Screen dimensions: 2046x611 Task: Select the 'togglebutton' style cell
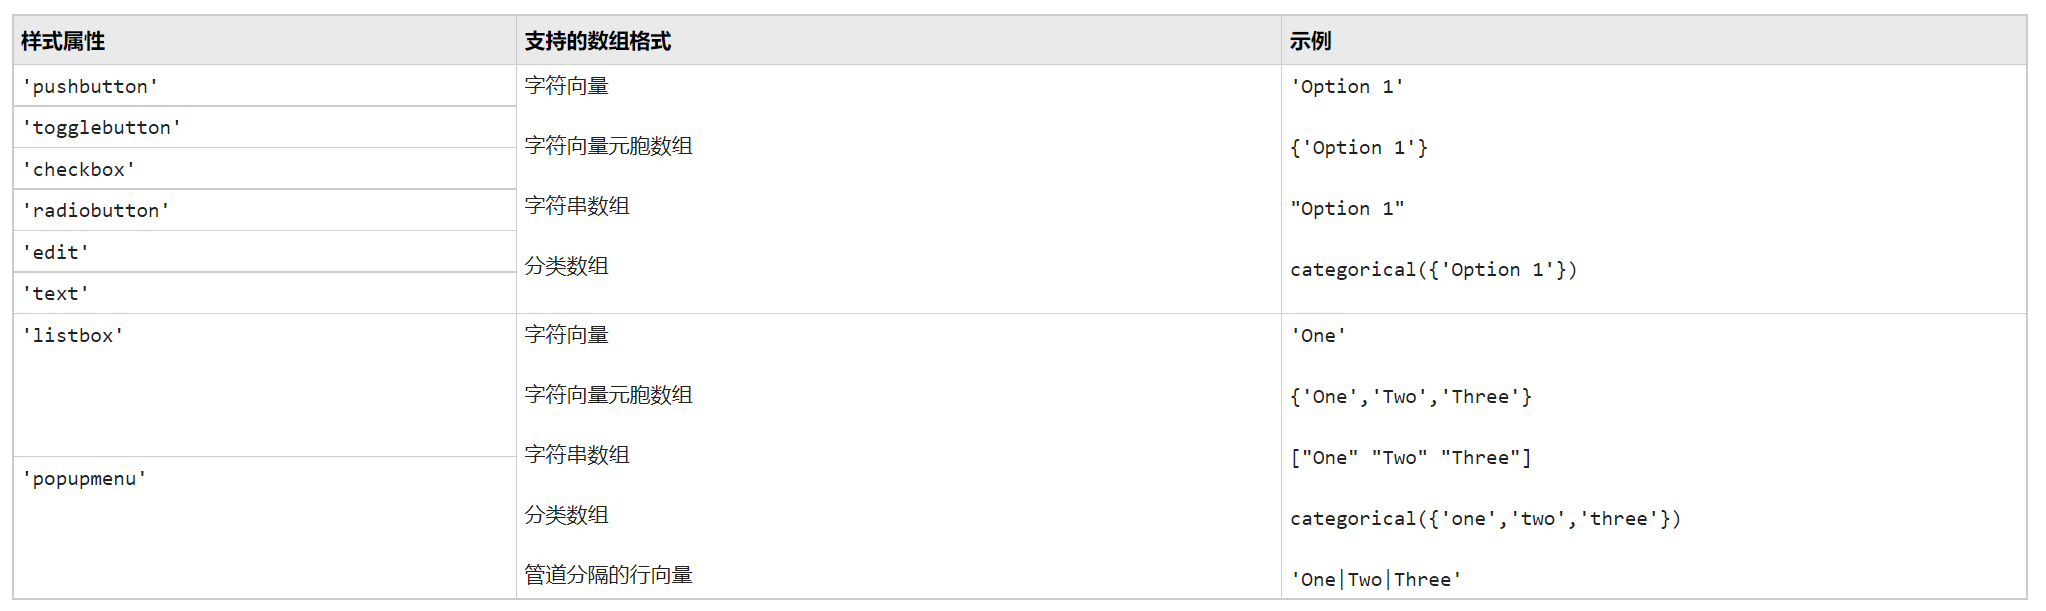click(101, 128)
